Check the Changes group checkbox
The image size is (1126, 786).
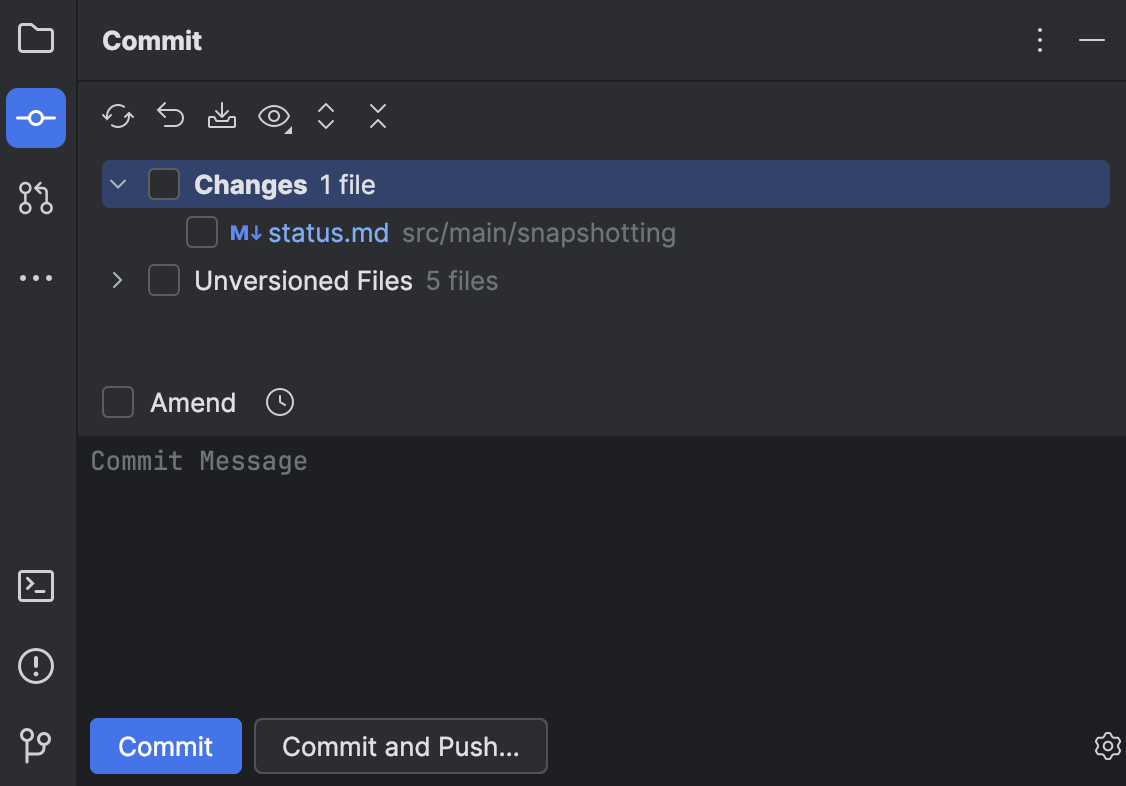pyautogui.click(x=164, y=184)
